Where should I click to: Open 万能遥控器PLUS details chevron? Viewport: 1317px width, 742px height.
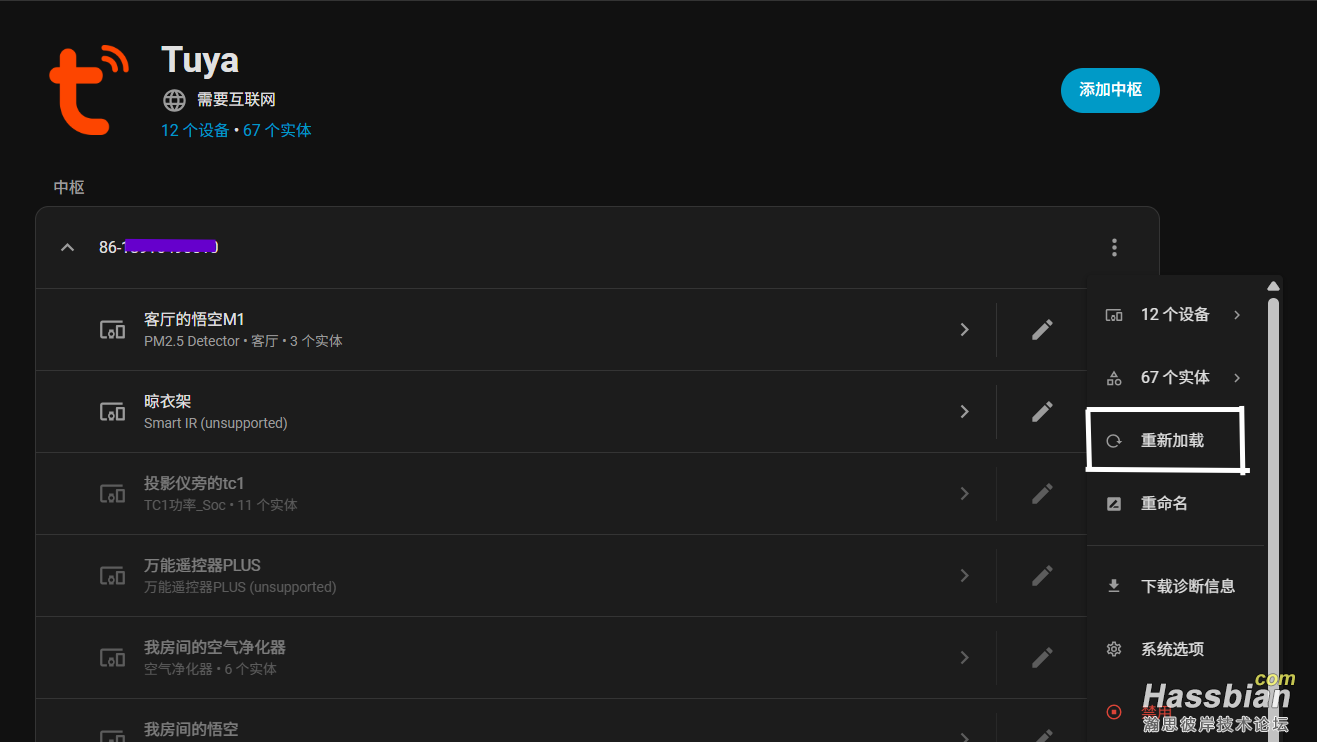[964, 575]
